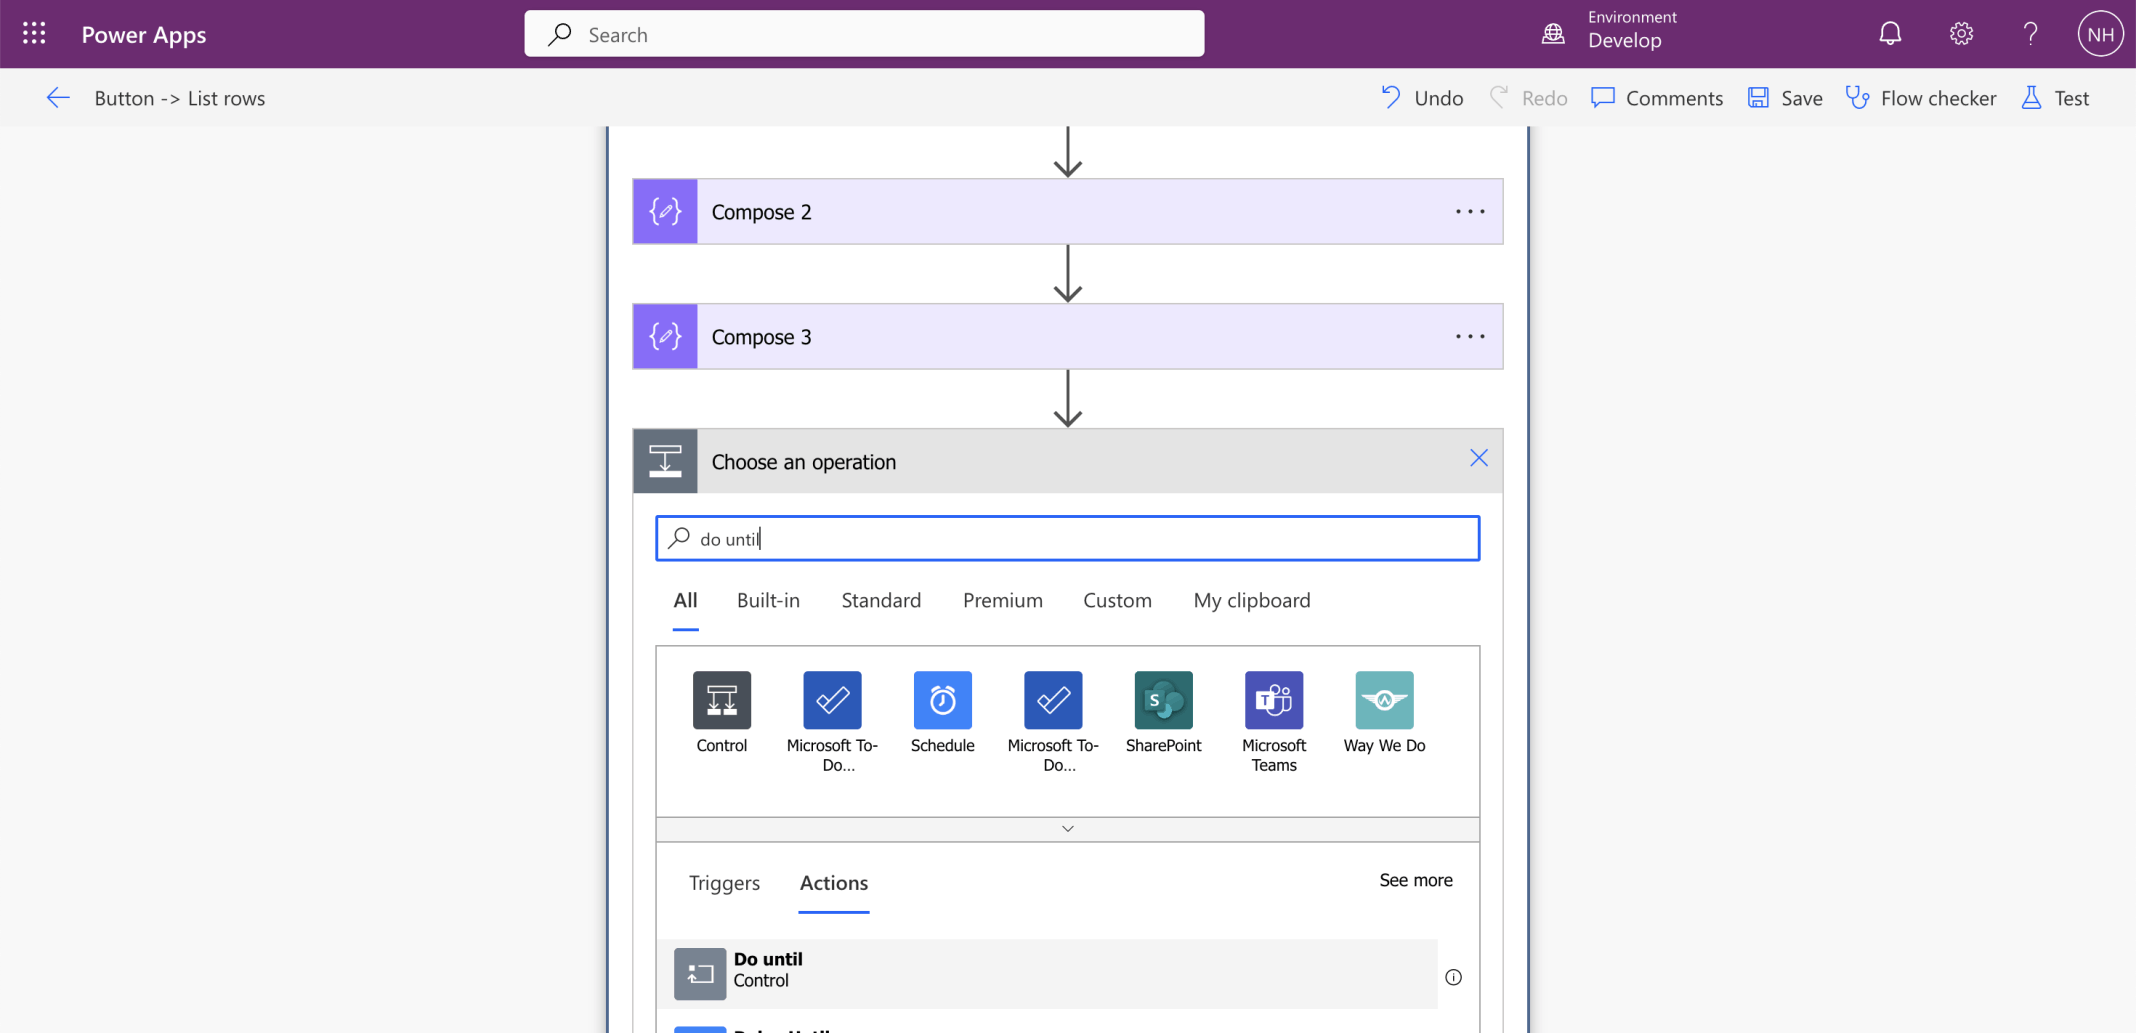Open Compose 3 options menu
This screenshot has height=1033, width=2136.
1470,337
